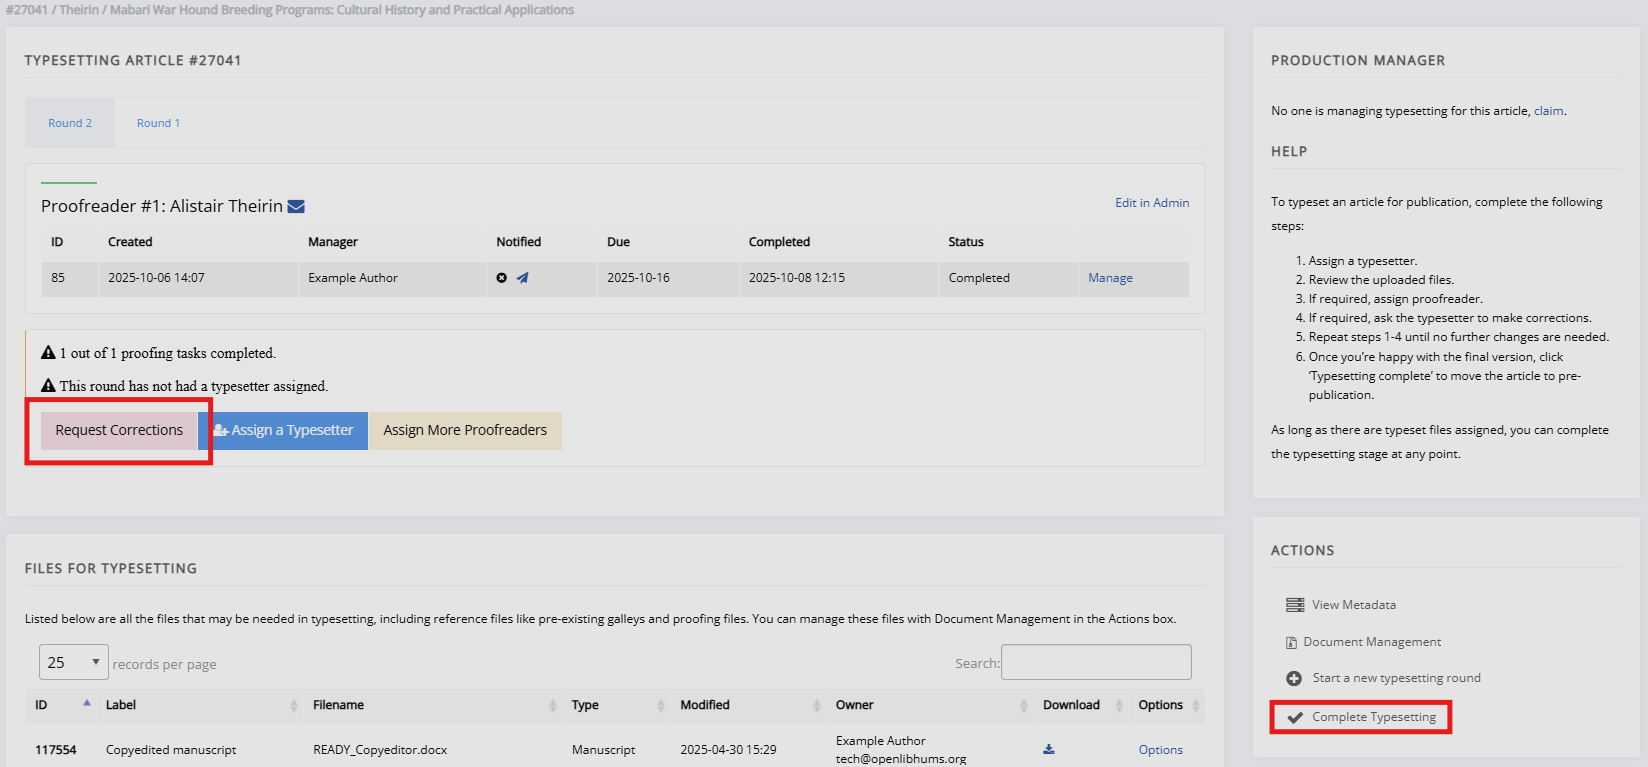Click the envelope icon beside Alistair Theirin
Image resolution: width=1648 pixels, height=767 pixels.
click(296, 206)
